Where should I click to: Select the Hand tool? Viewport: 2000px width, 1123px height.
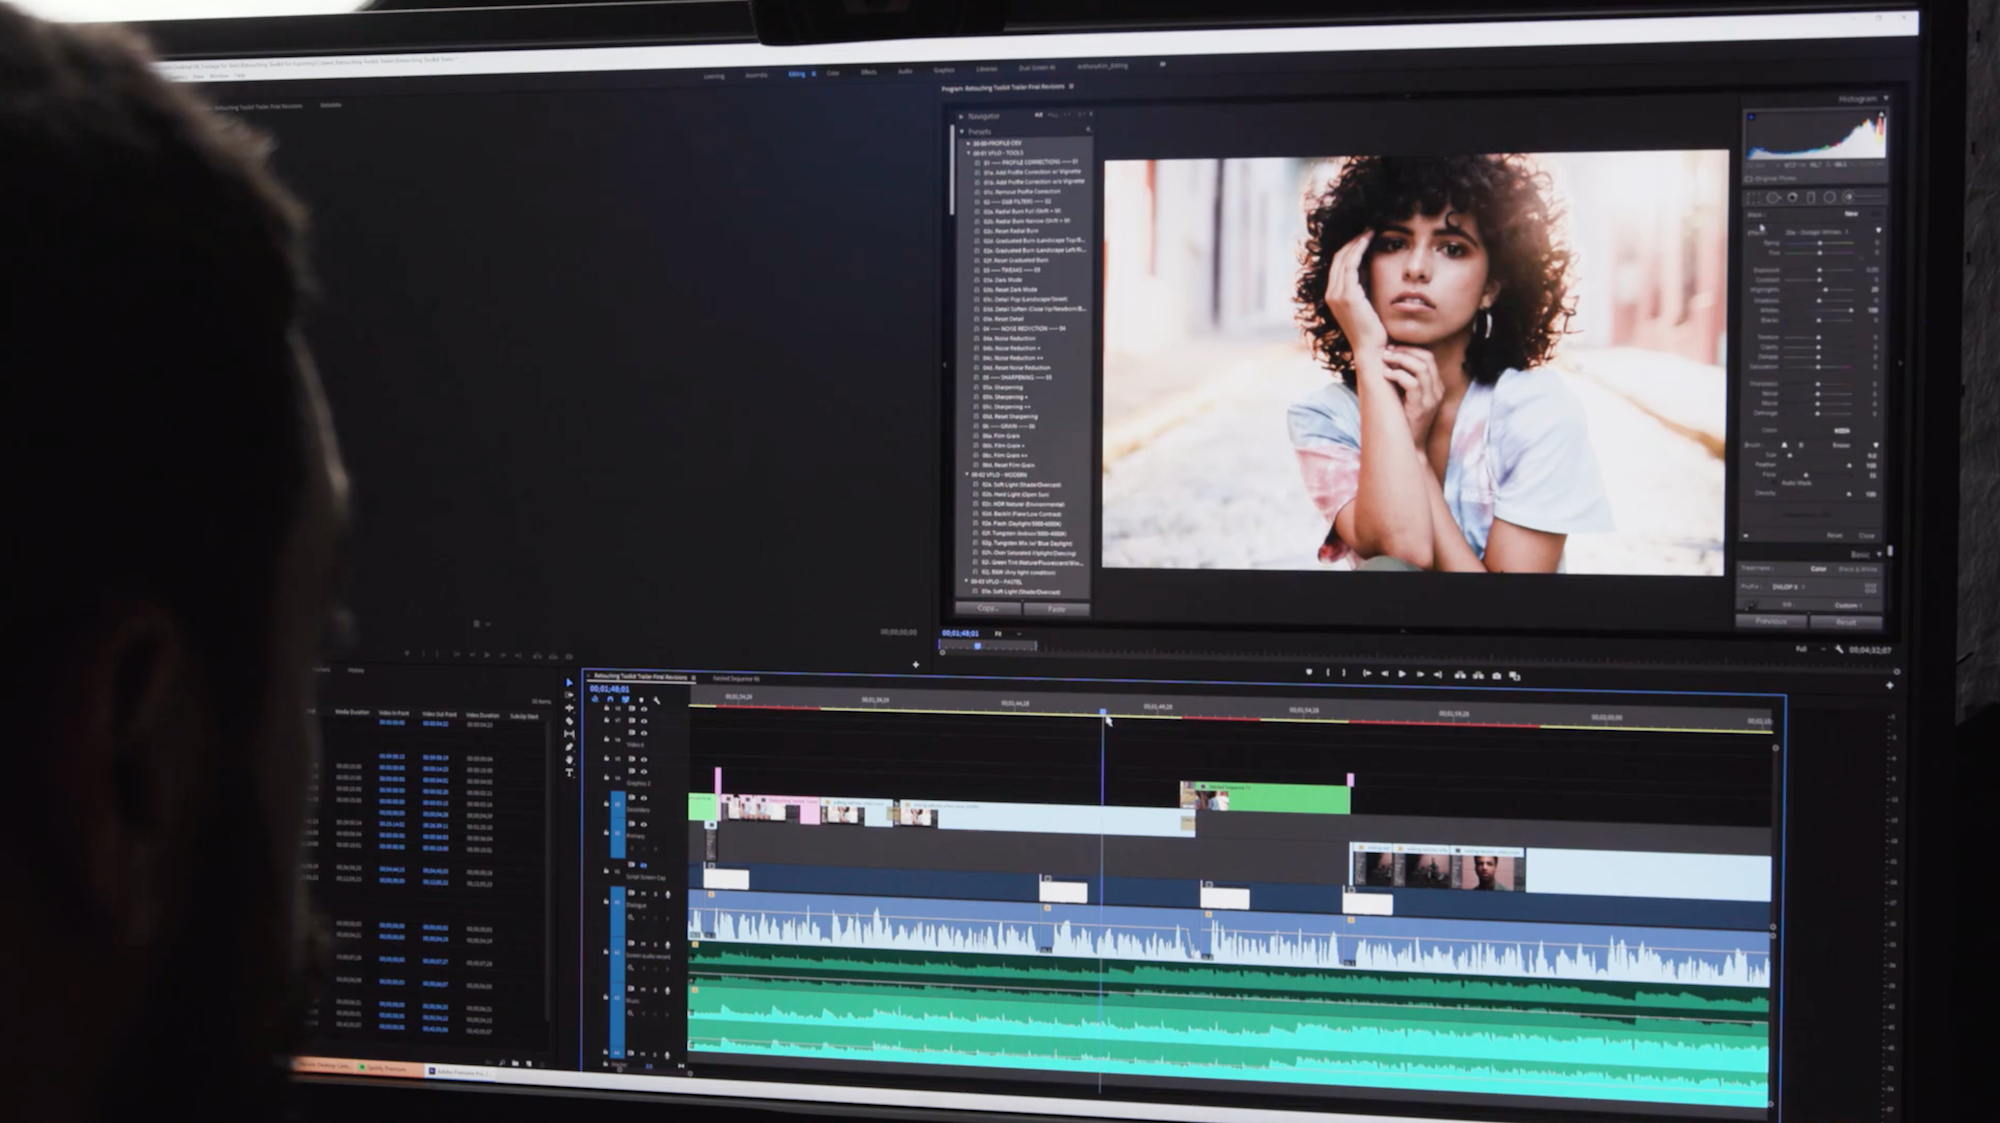coord(569,760)
